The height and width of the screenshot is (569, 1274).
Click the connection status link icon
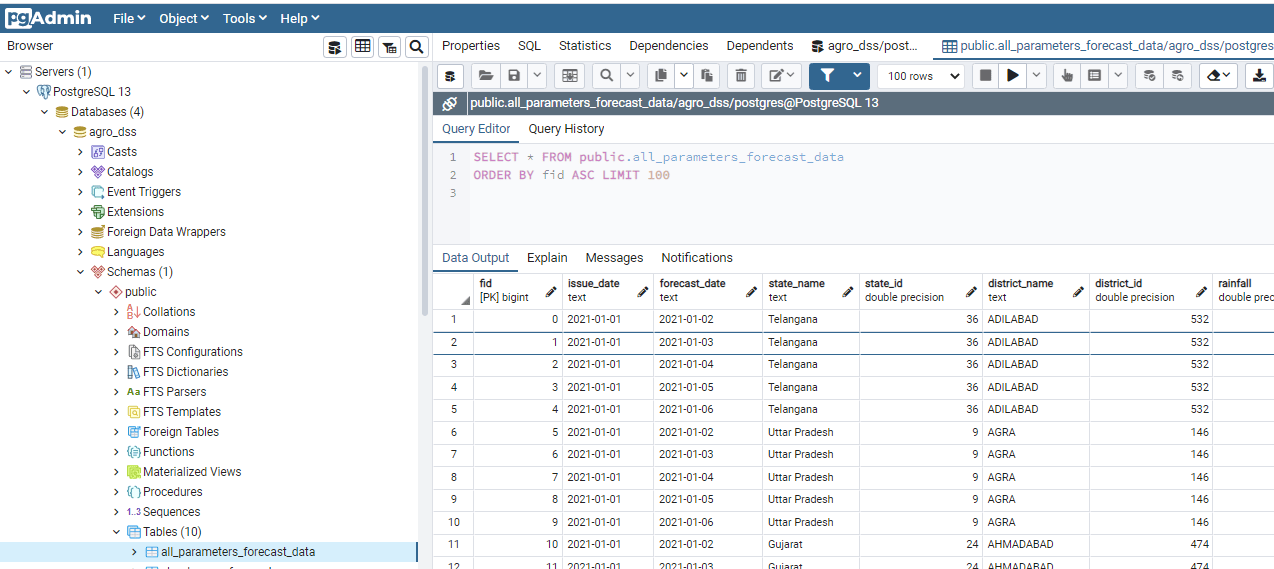click(x=450, y=103)
